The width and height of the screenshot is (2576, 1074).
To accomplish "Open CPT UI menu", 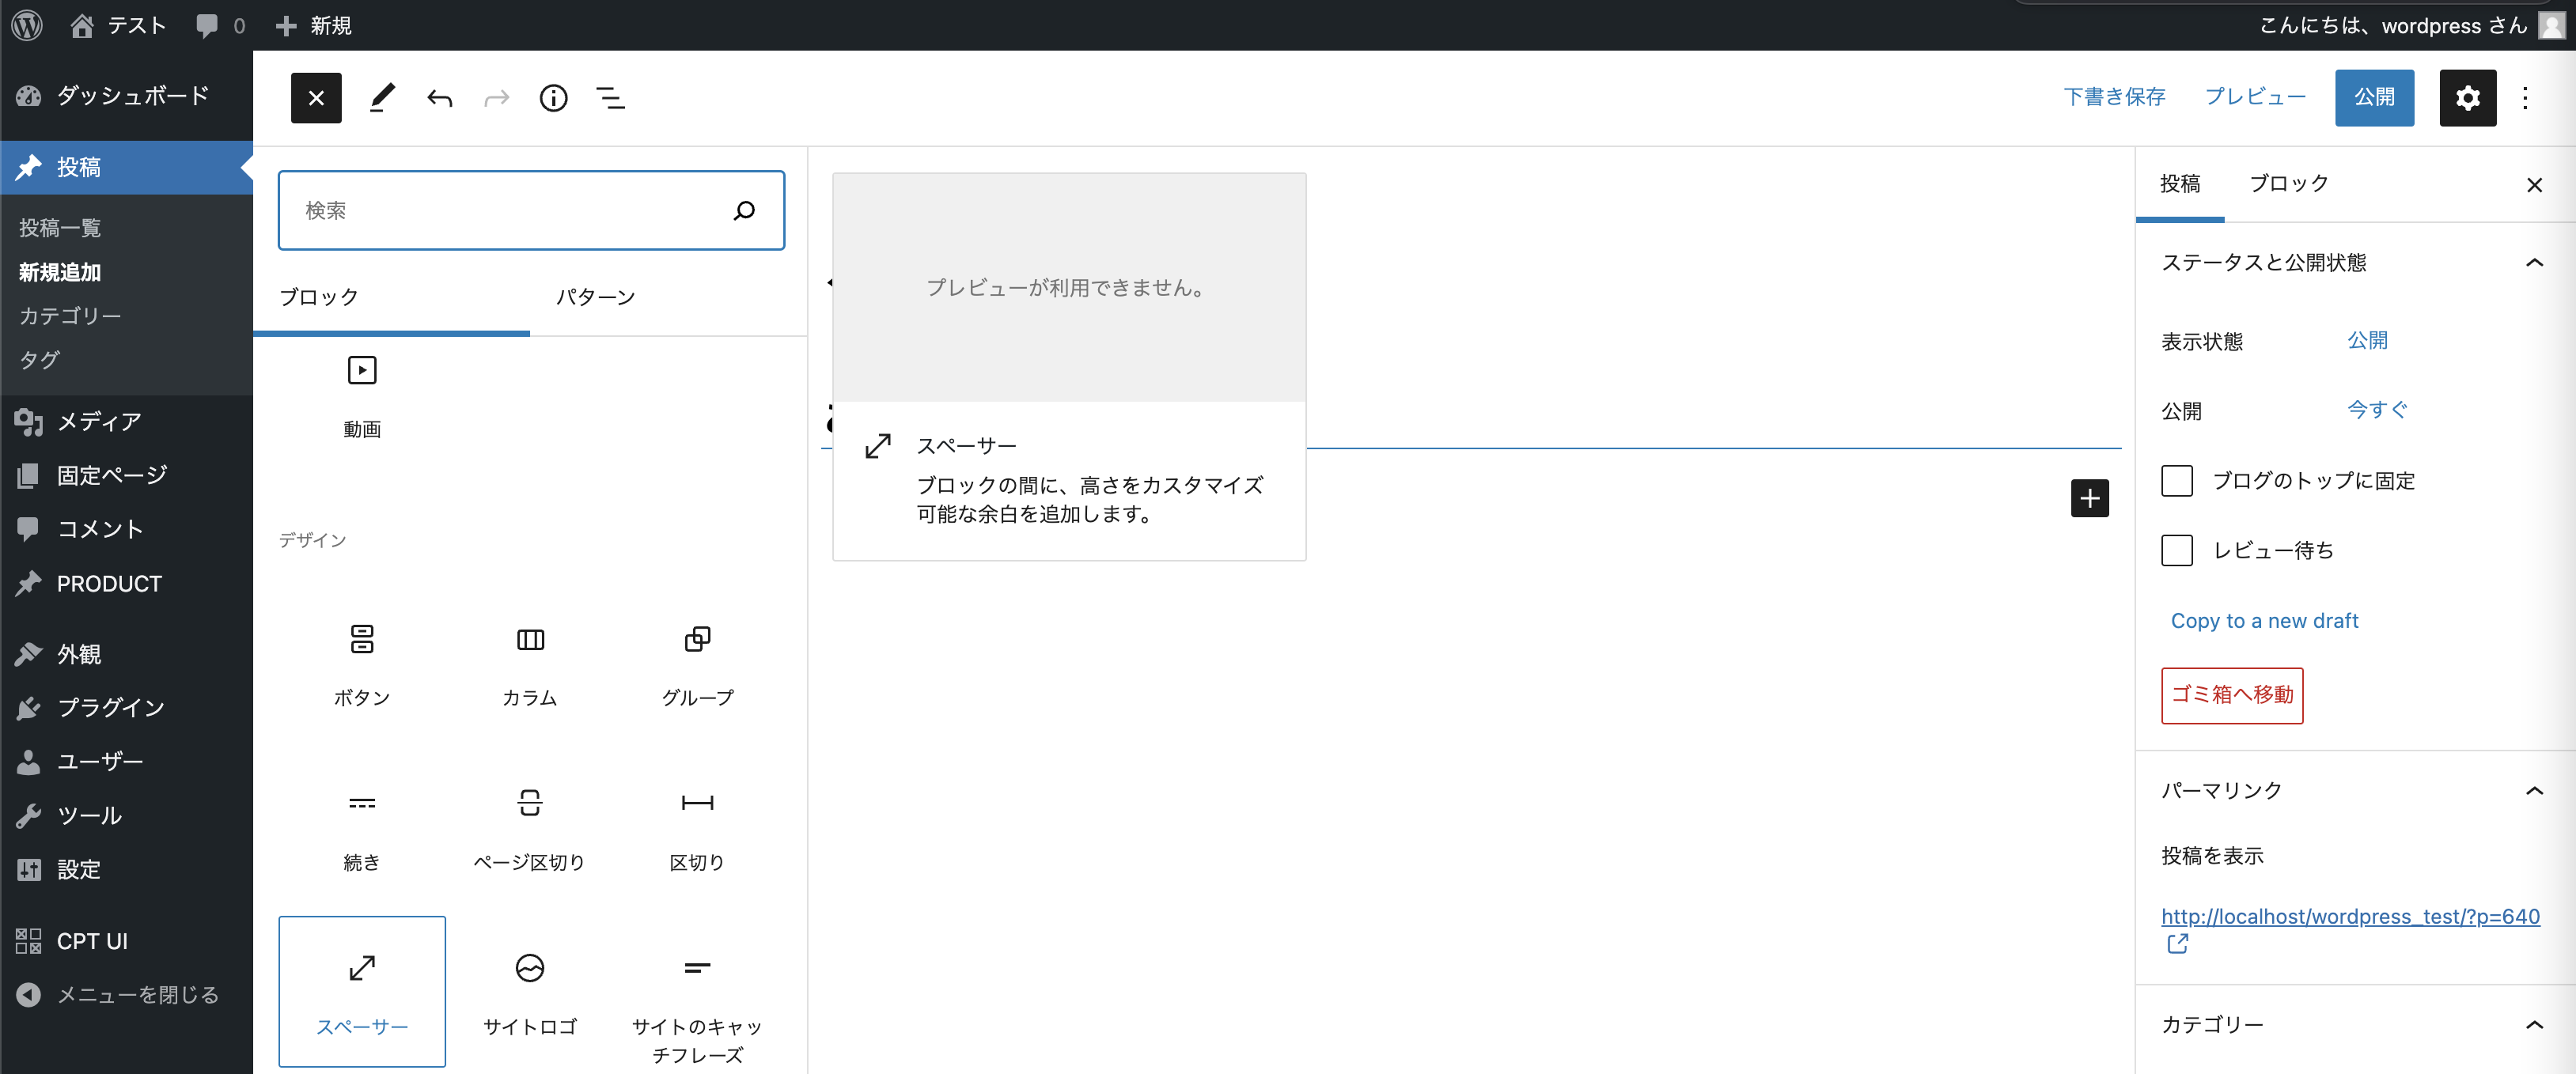I will (x=126, y=941).
